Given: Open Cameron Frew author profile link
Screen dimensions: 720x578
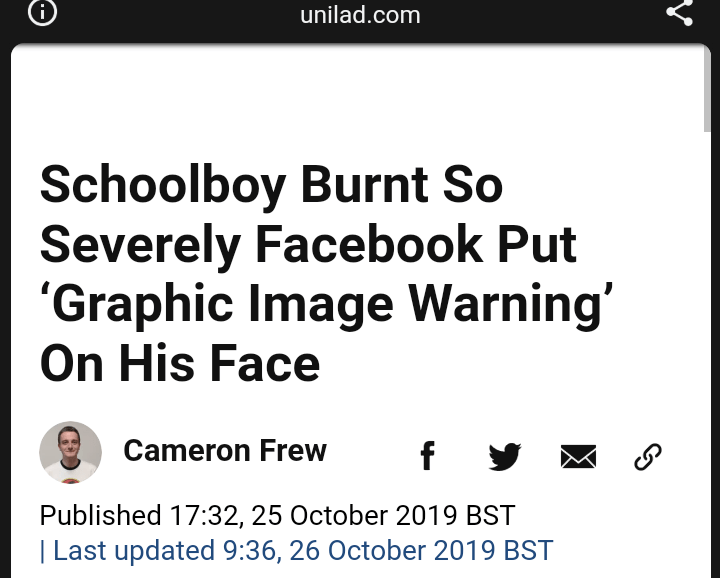Looking at the screenshot, I should pyautogui.click(x=225, y=451).
